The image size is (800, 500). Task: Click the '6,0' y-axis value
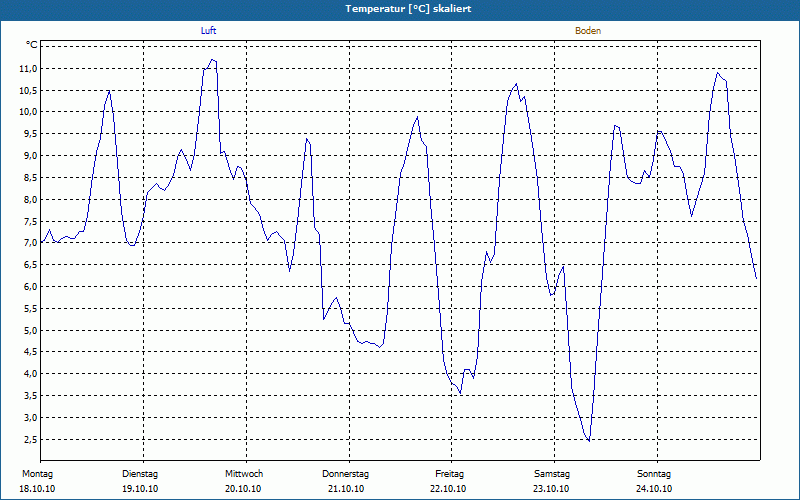click(x=30, y=286)
